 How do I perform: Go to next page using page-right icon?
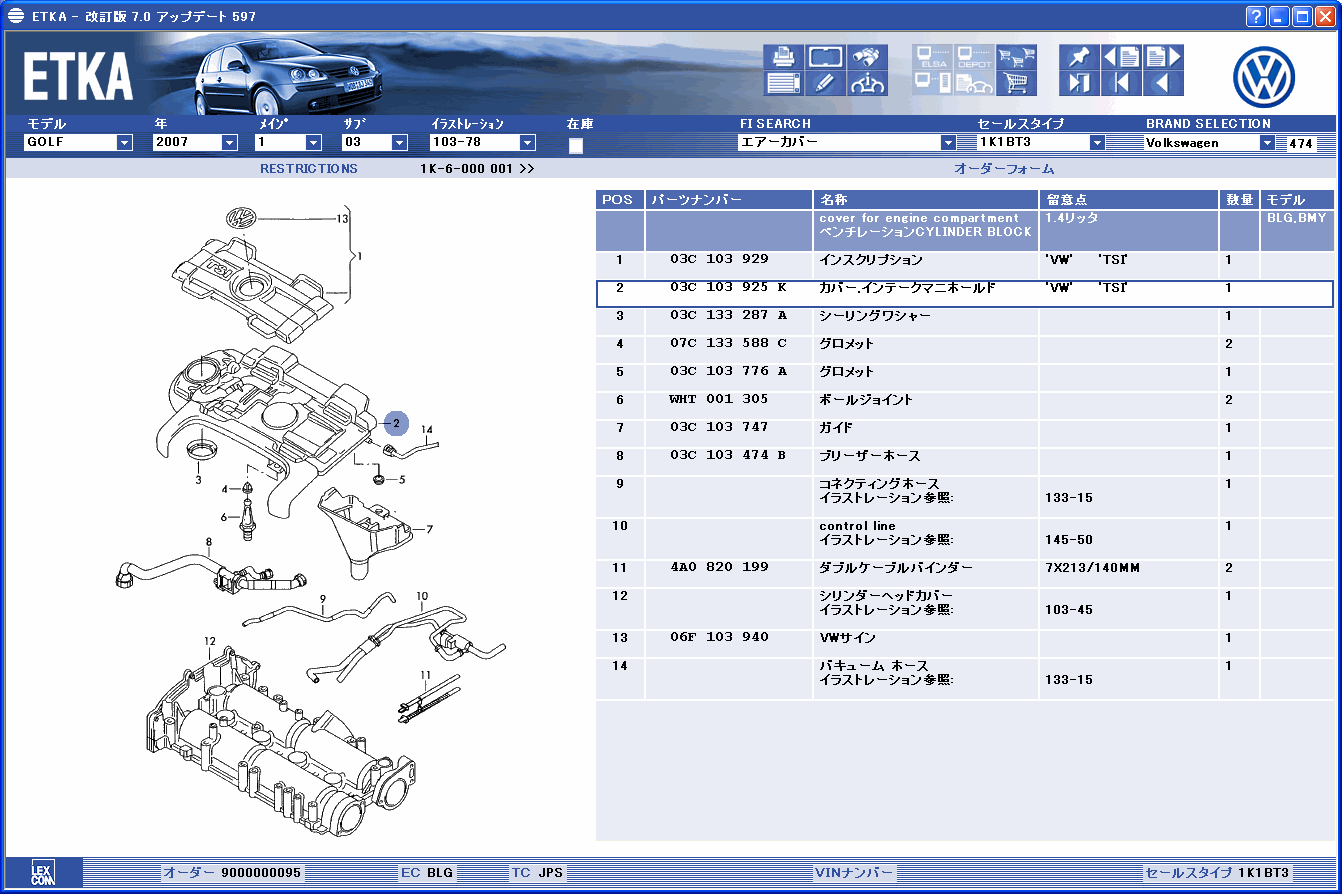pos(1164,57)
